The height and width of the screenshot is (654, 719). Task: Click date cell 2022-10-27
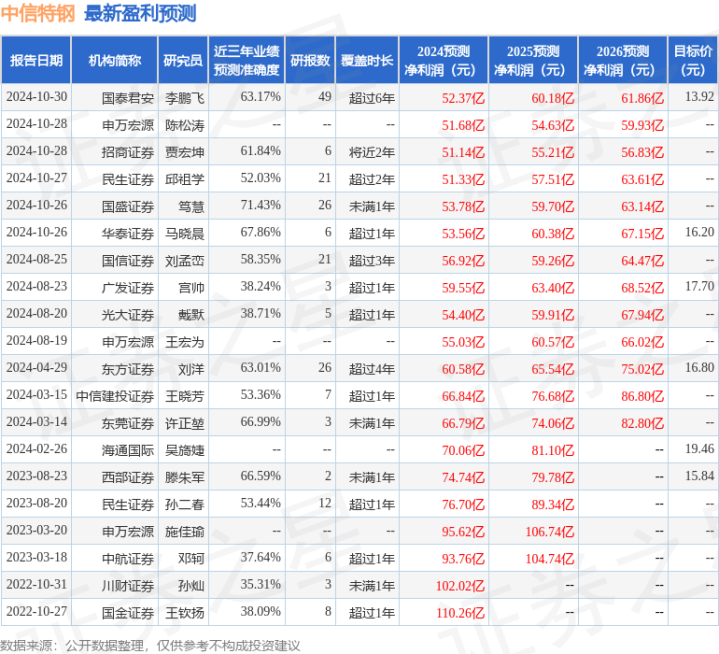click(x=37, y=611)
